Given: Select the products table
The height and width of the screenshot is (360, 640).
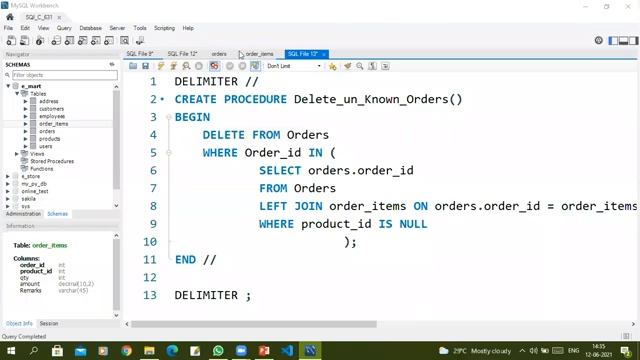Looking at the screenshot, I should (49, 139).
